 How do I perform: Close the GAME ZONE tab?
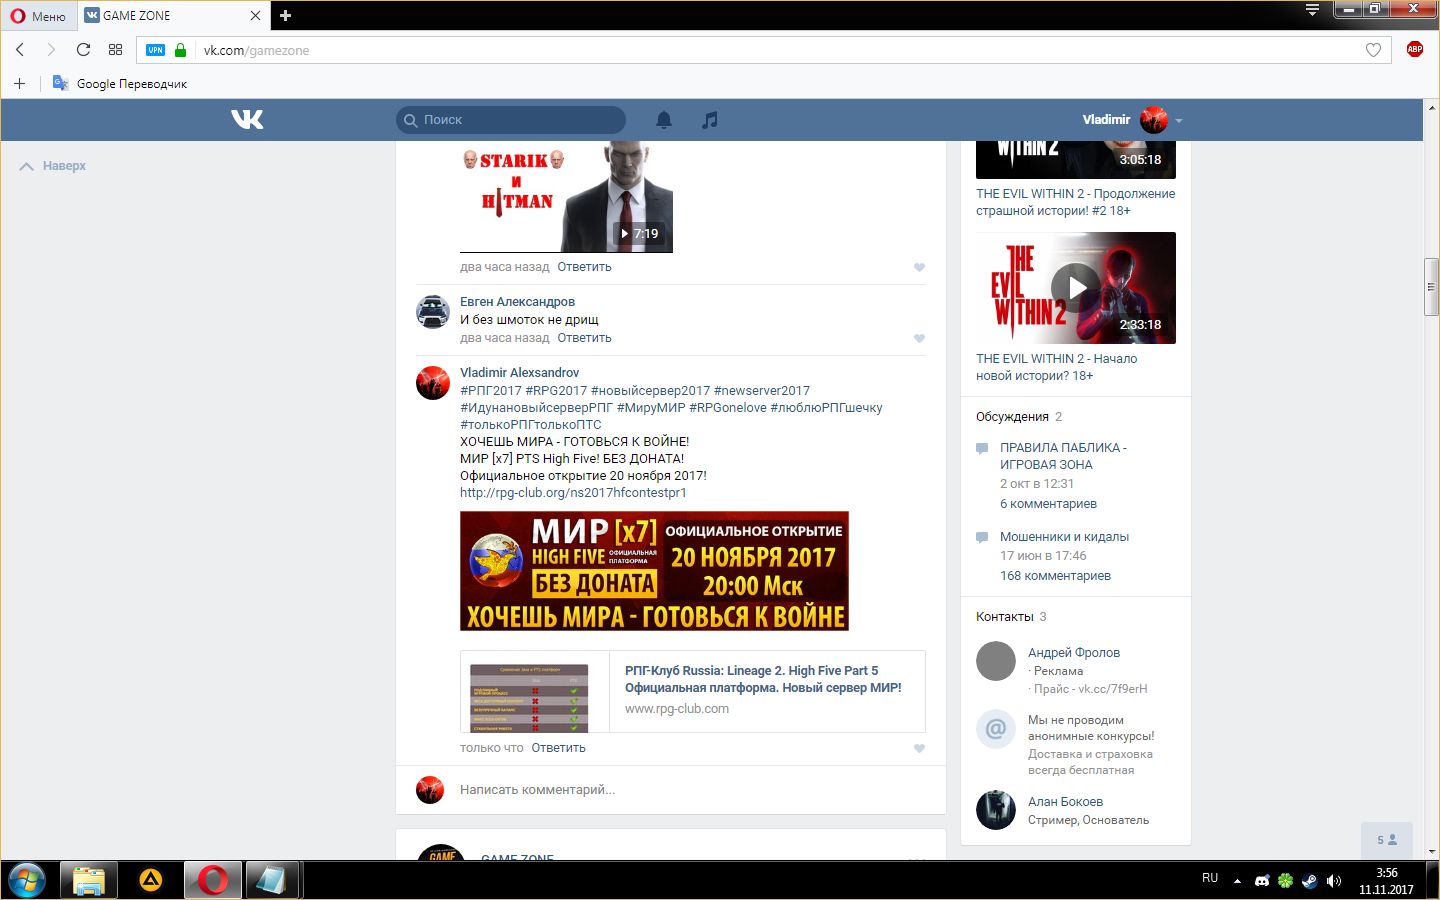tap(255, 15)
